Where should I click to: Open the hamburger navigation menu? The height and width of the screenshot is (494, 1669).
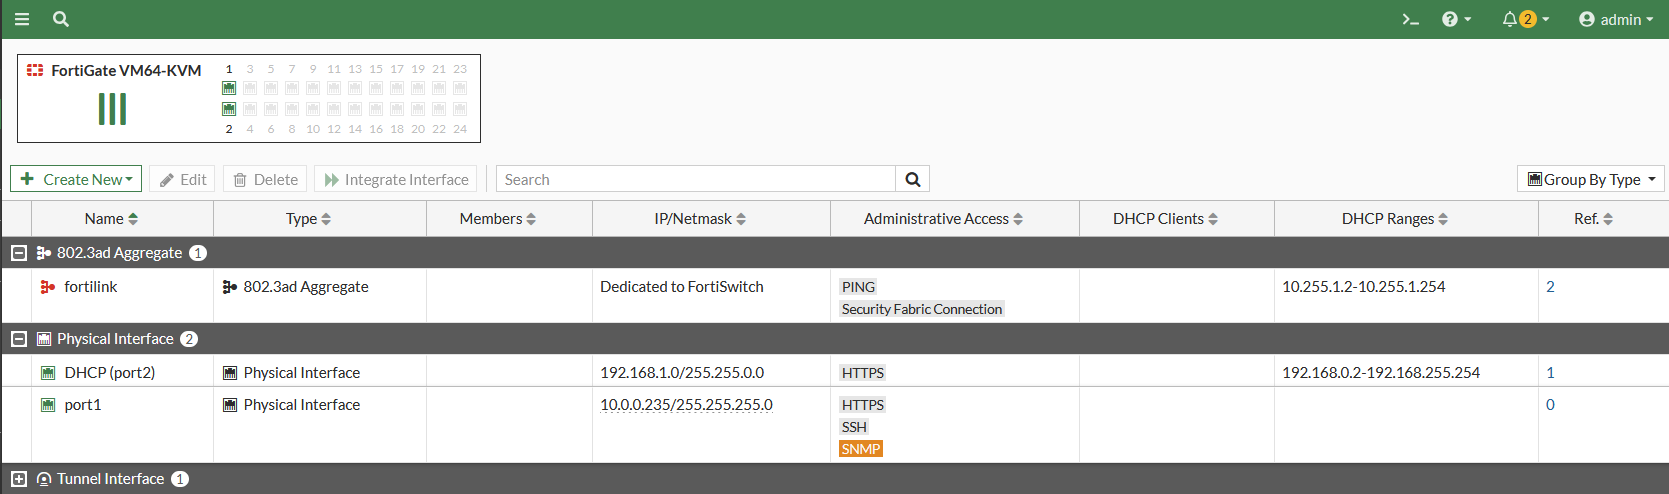click(22, 19)
